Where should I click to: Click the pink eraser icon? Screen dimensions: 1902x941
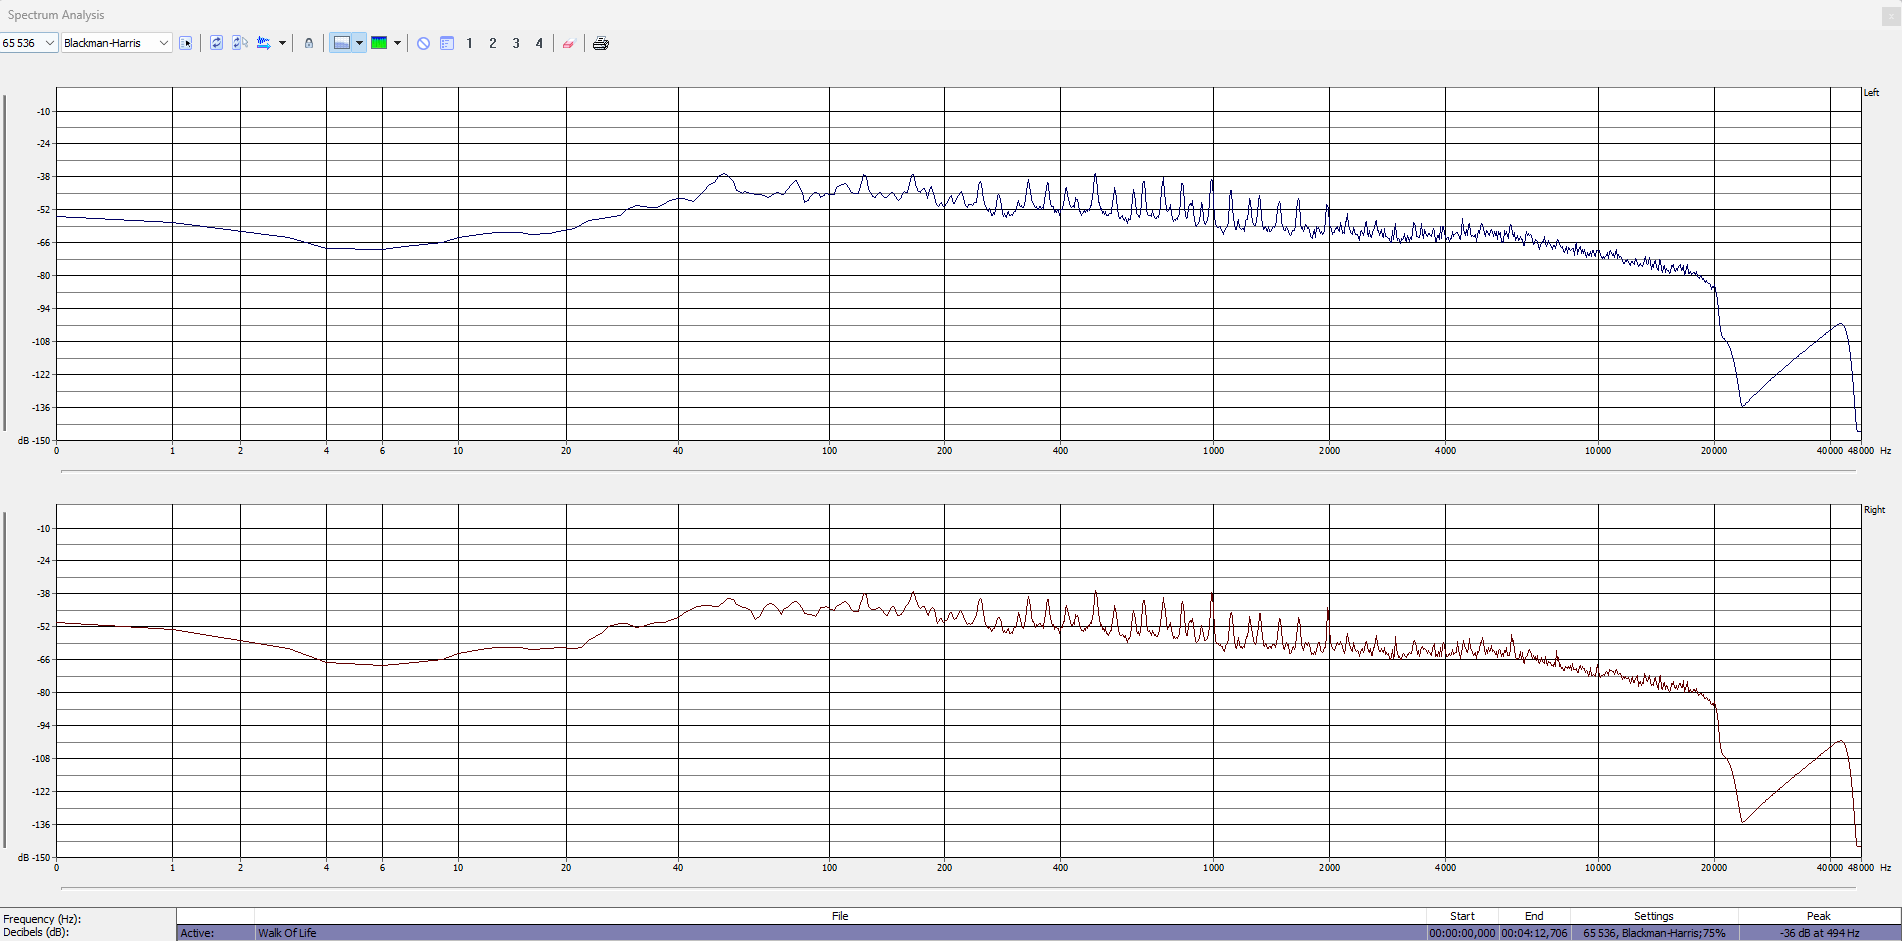pos(568,43)
